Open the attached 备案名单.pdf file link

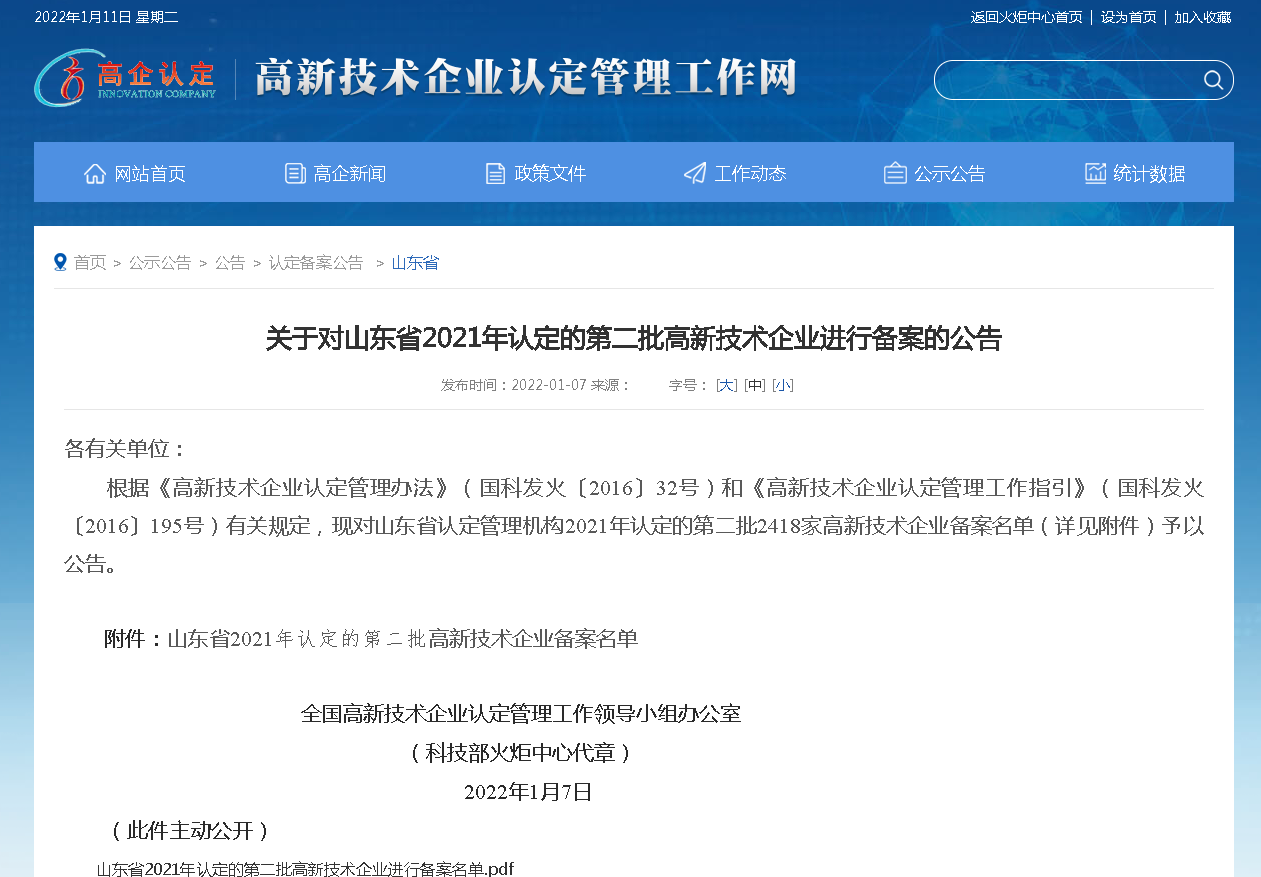coord(305,868)
